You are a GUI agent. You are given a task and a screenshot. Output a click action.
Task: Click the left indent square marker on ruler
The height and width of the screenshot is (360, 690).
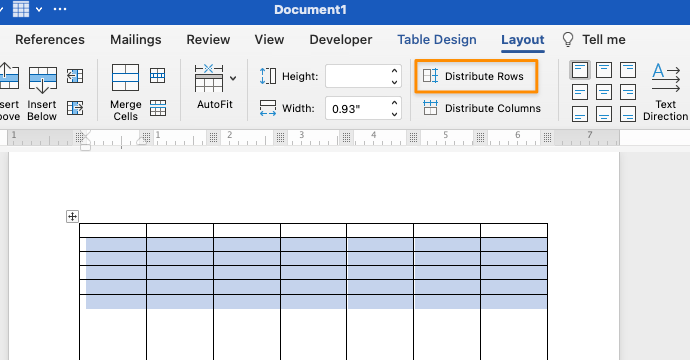pos(85,147)
